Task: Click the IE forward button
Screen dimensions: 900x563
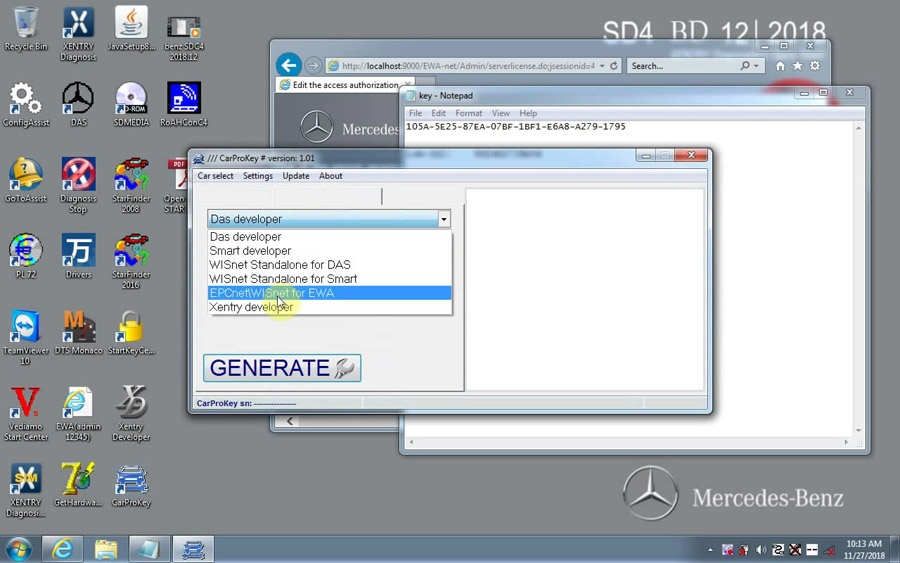Action: point(313,65)
